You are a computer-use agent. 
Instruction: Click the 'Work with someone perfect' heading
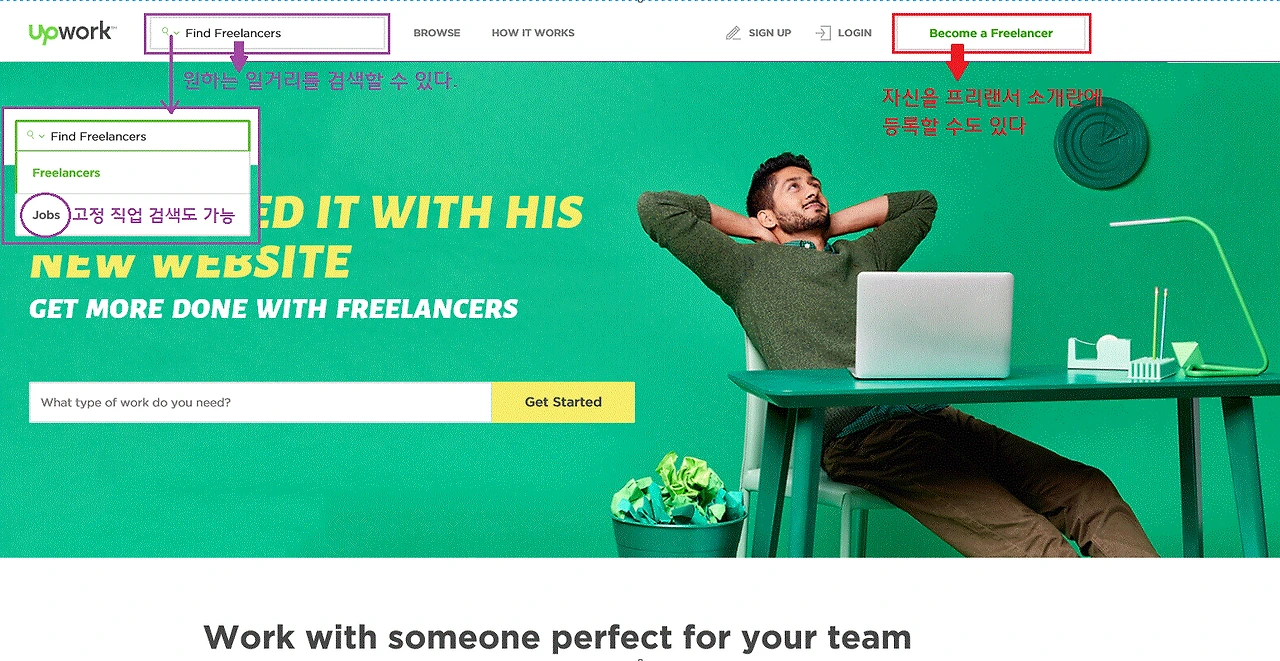click(x=557, y=637)
